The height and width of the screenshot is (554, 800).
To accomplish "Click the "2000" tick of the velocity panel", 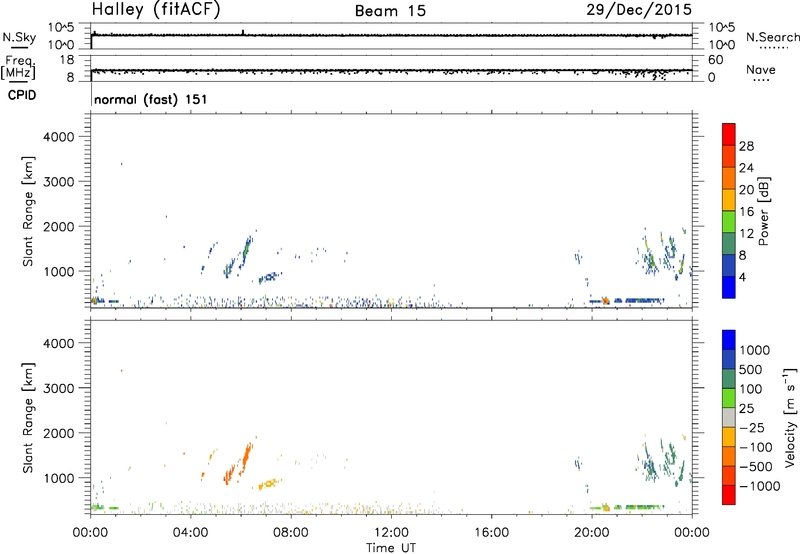I will pos(59,433).
